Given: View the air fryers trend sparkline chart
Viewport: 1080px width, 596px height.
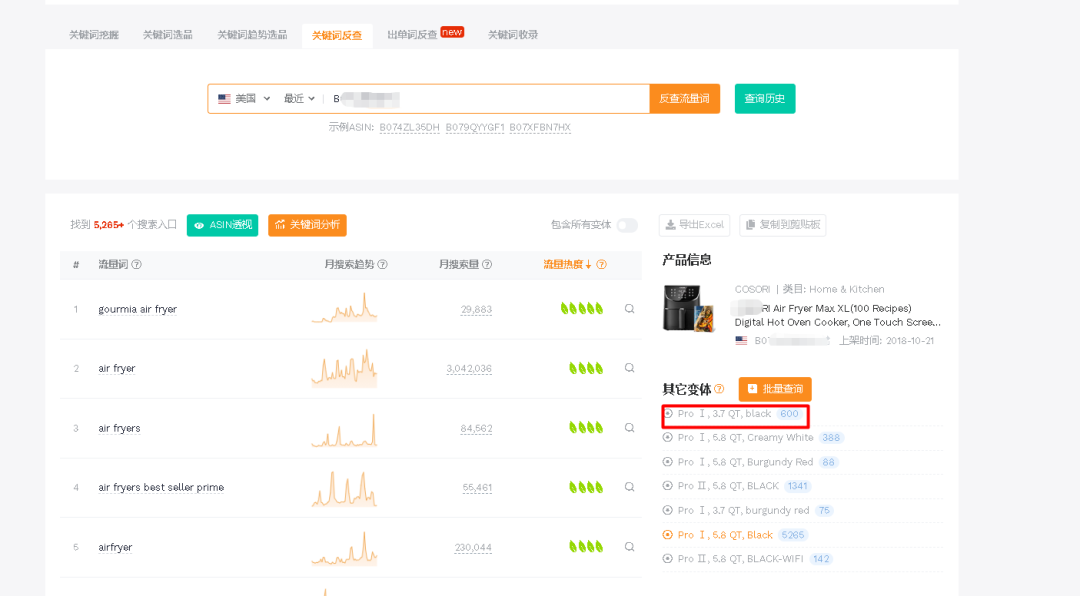Looking at the screenshot, I should click(x=344, y=429).
